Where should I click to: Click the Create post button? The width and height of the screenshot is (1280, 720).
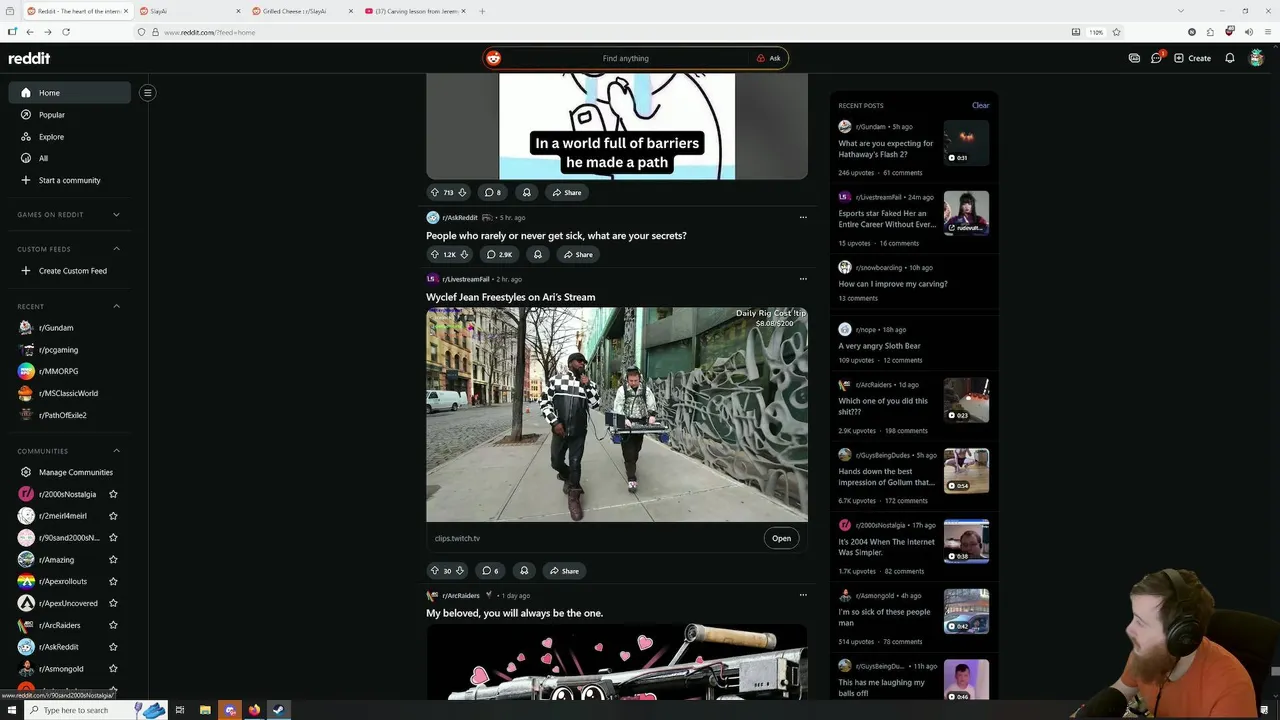coord(1192,58)
